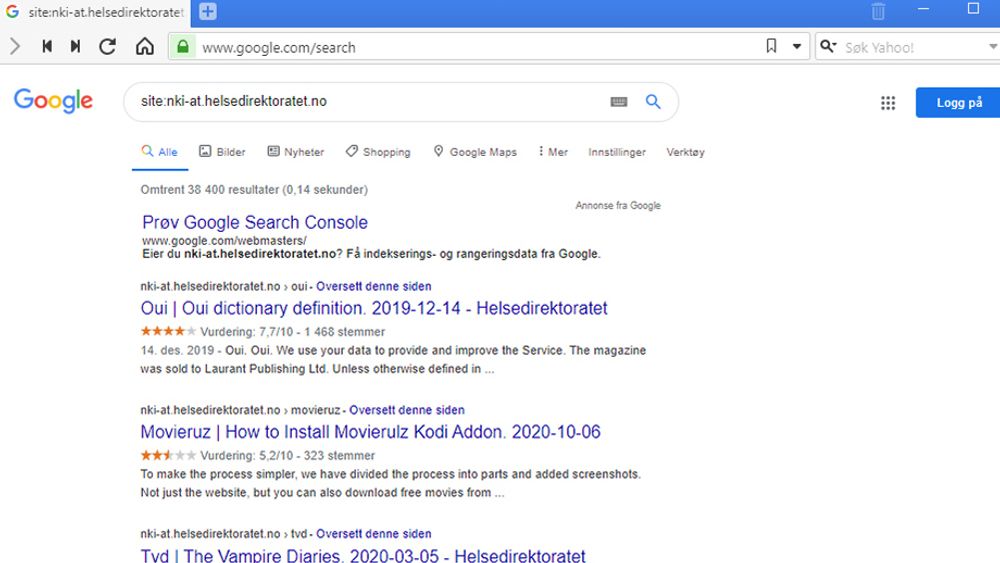
Task: Click the Oui dictionary definition result
Action: (x=374, y=308)
